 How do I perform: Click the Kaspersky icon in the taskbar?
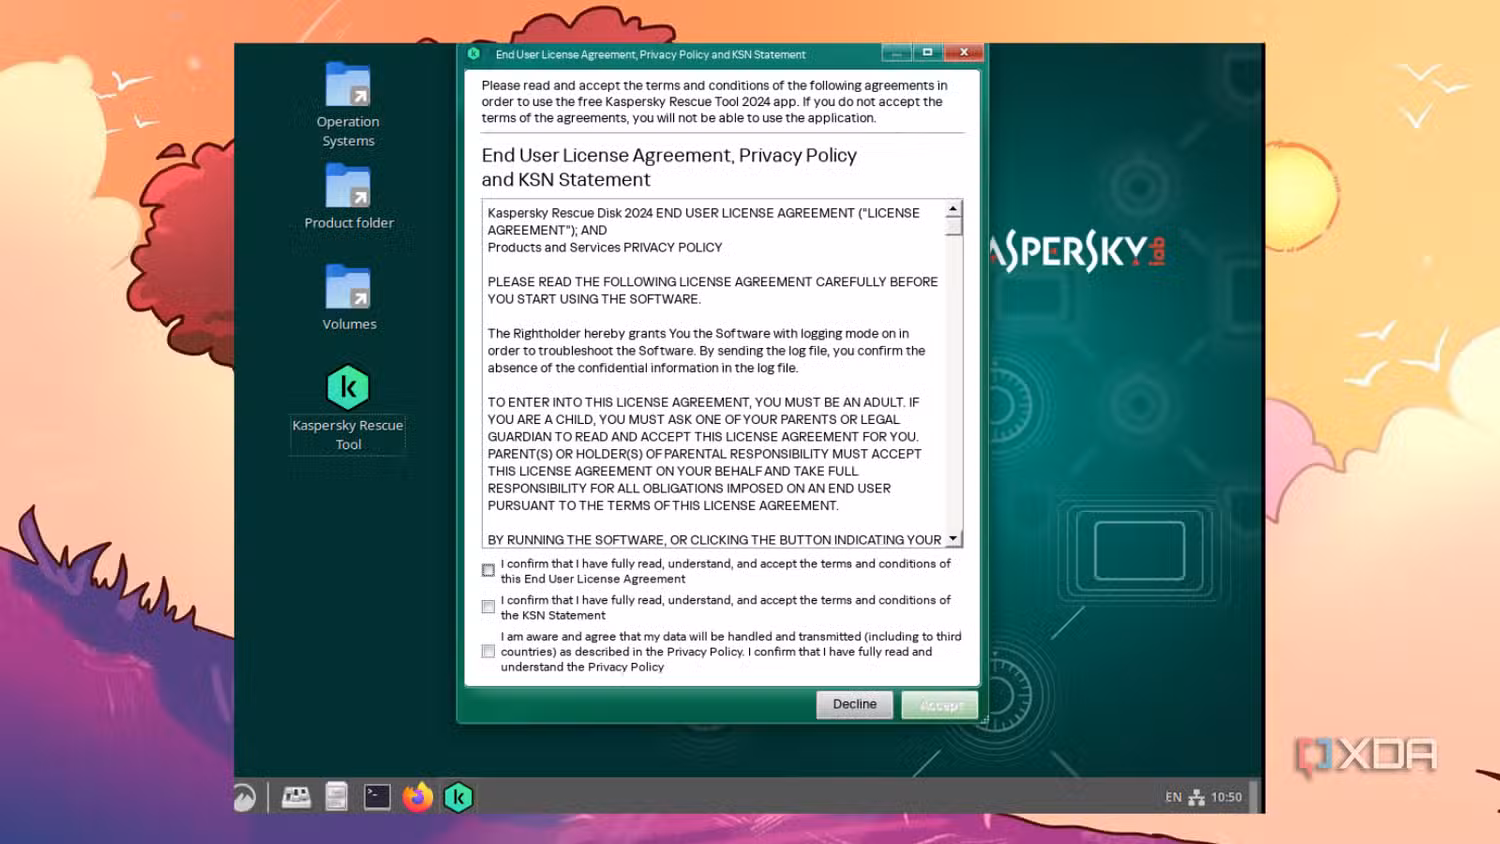pyautogui.click(x=458, y=797)
